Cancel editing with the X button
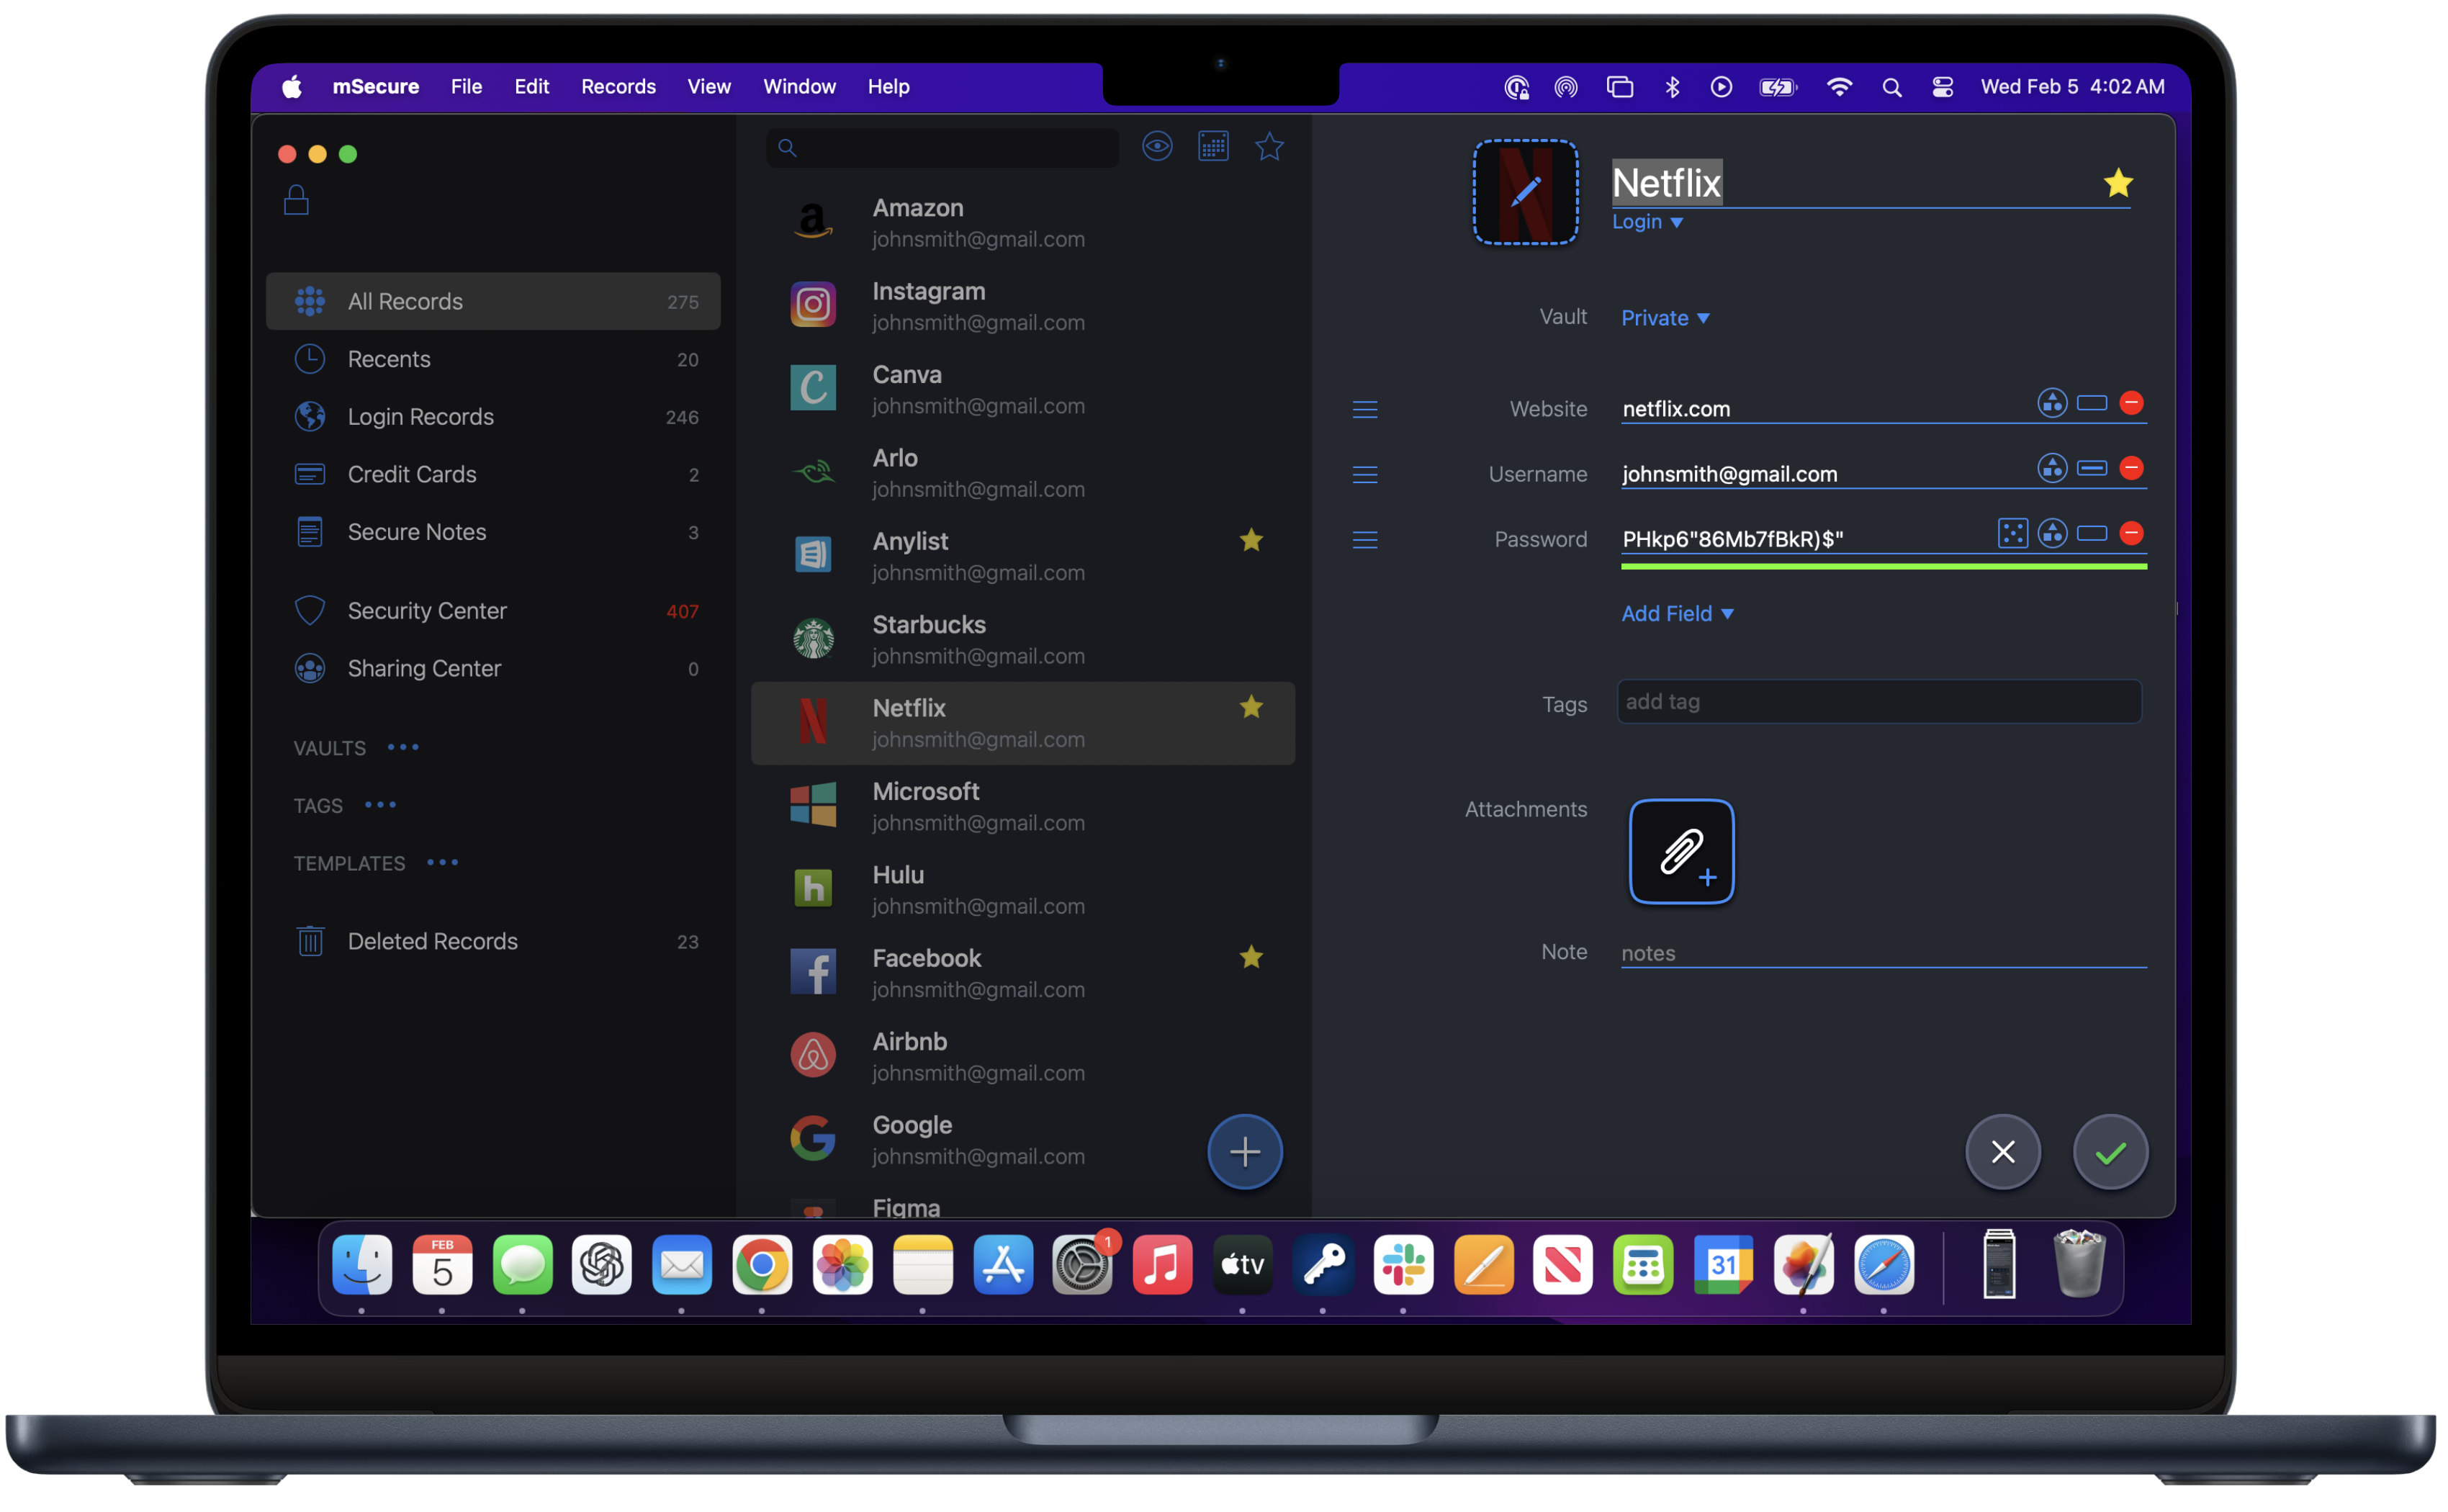2448x1512 pixels. (x=2002, y=1152)
